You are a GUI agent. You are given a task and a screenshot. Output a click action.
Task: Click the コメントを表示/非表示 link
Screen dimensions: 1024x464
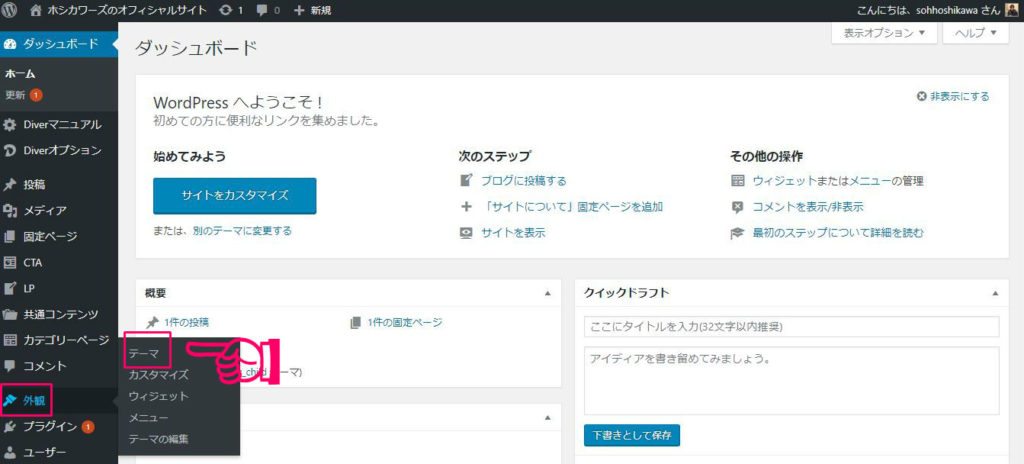(x=808, y=207)
